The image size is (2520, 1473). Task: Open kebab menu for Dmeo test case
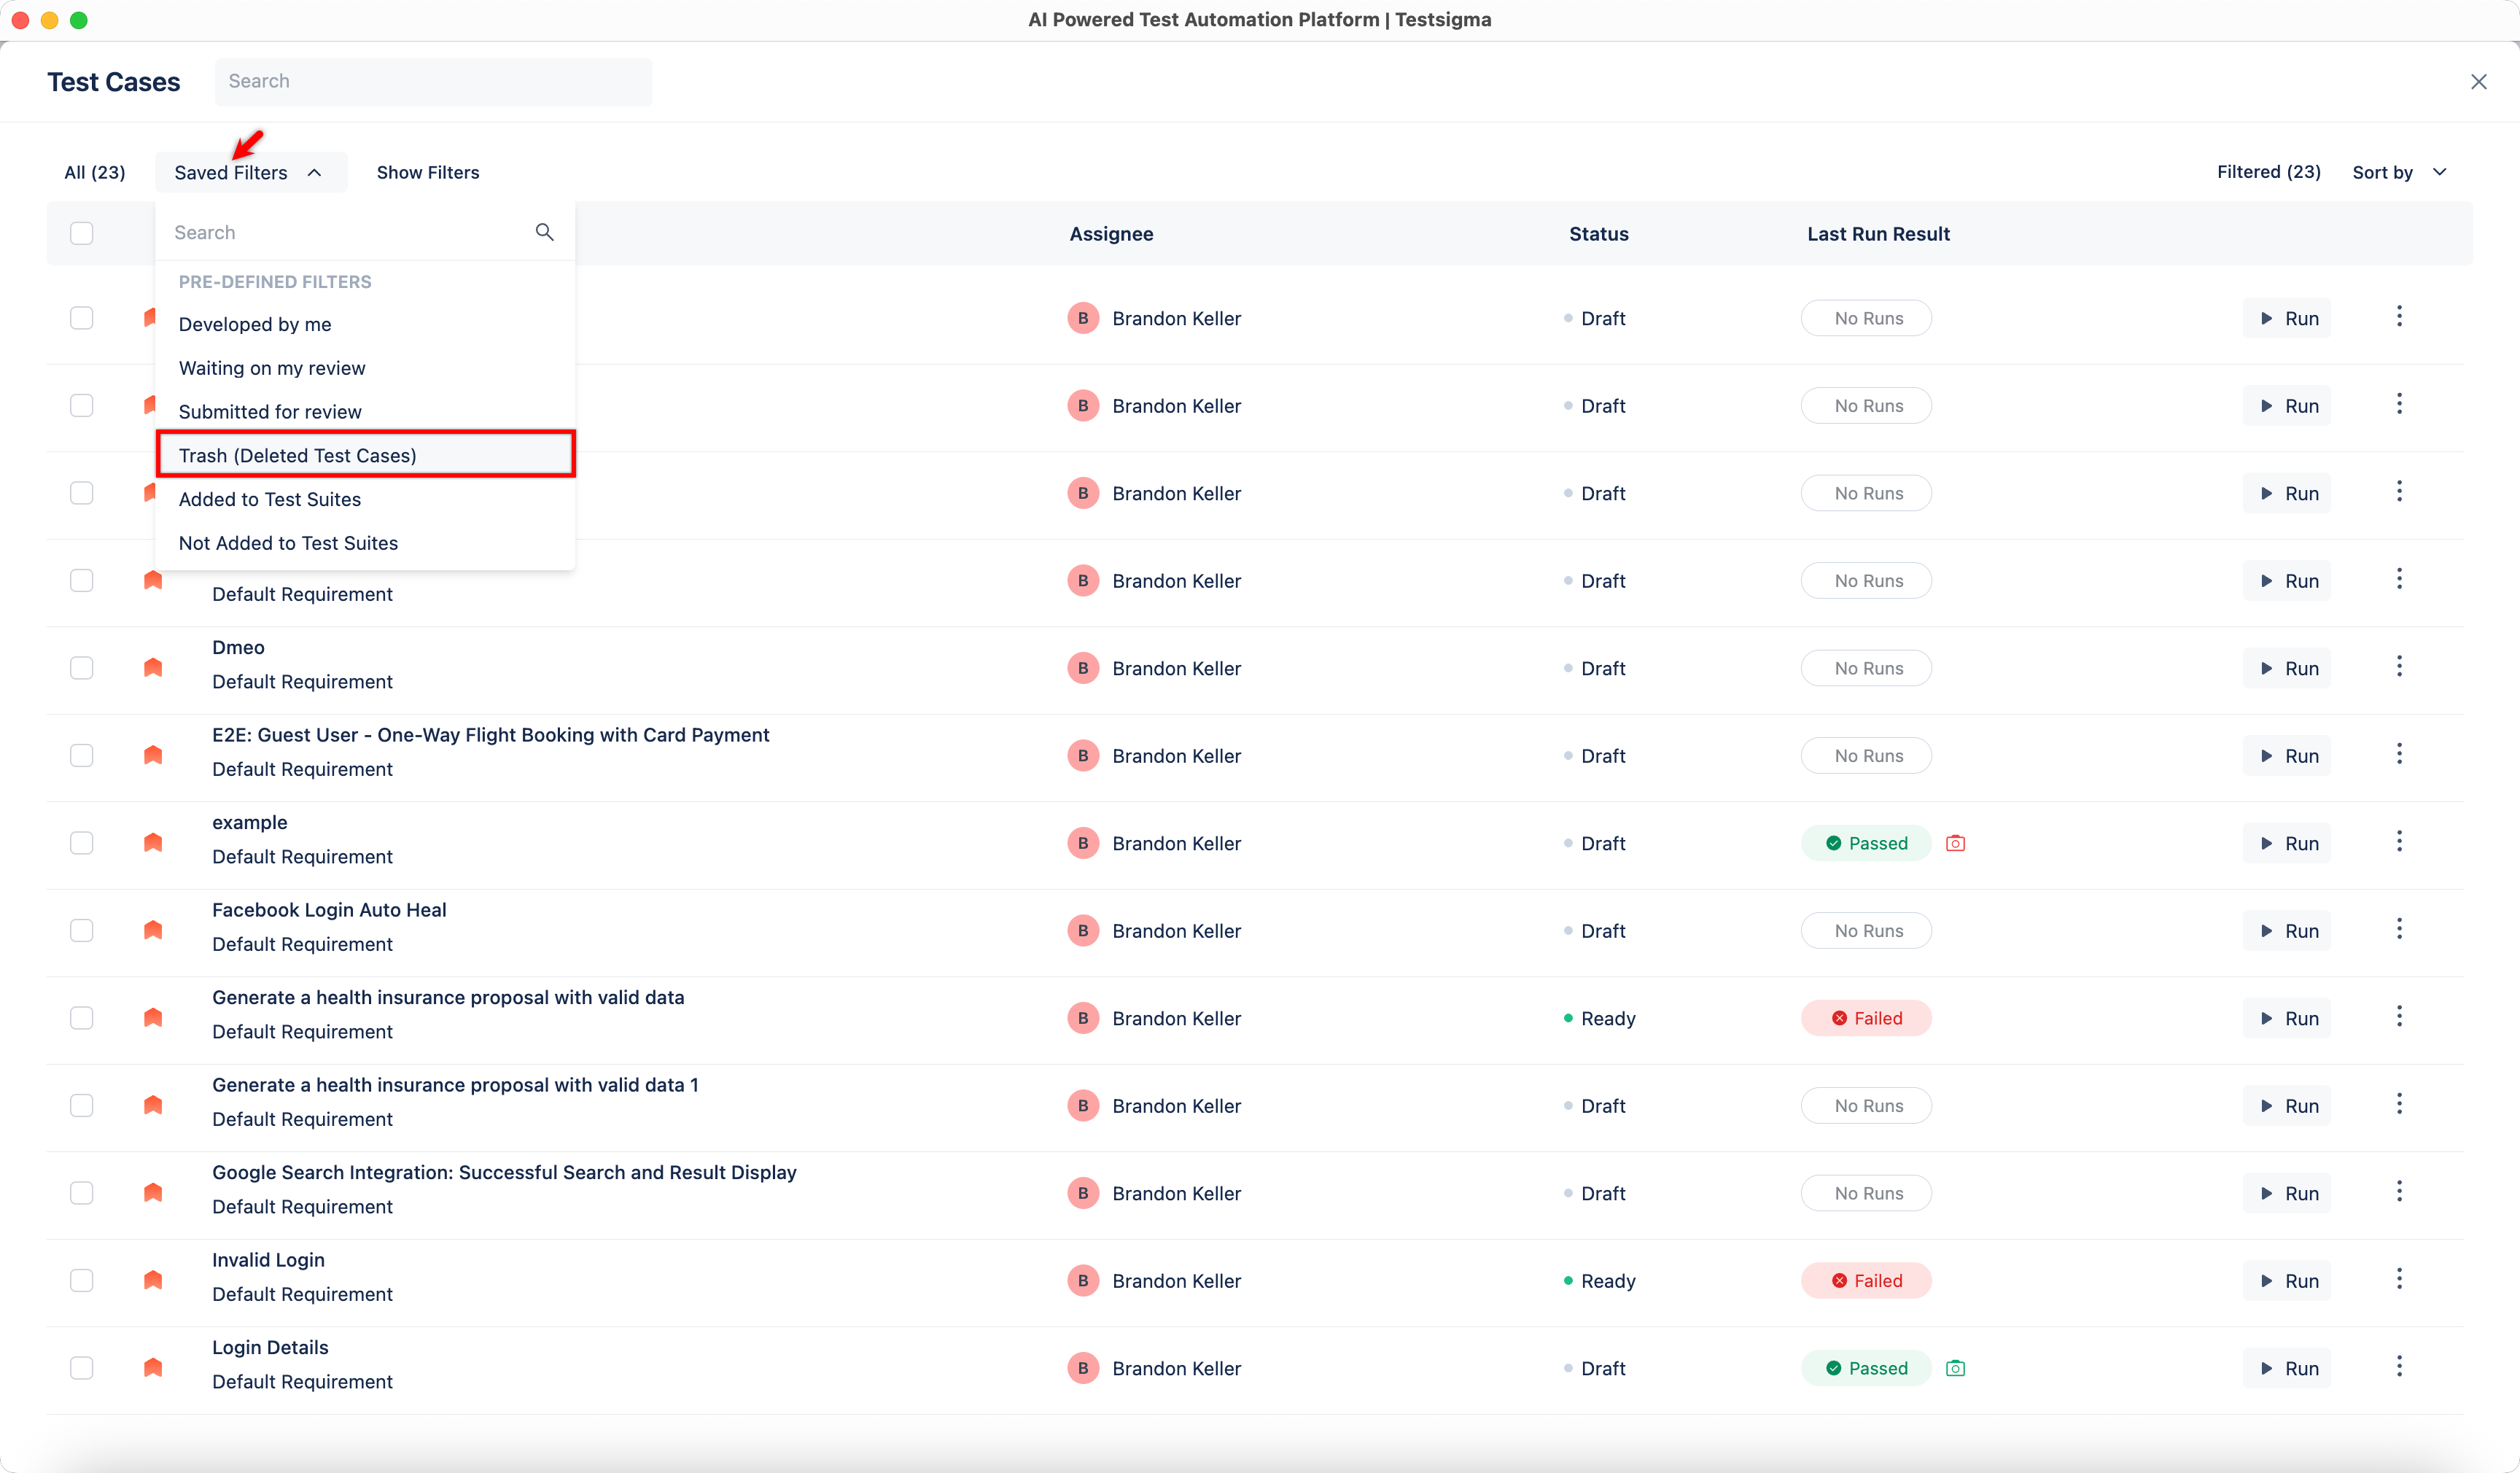pos(2398,667)
